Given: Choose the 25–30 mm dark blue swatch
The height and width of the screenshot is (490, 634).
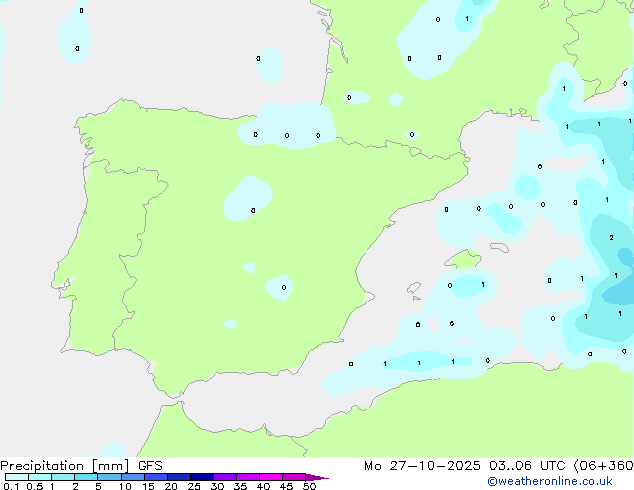Looking at the screenshot, I should 201,477.
